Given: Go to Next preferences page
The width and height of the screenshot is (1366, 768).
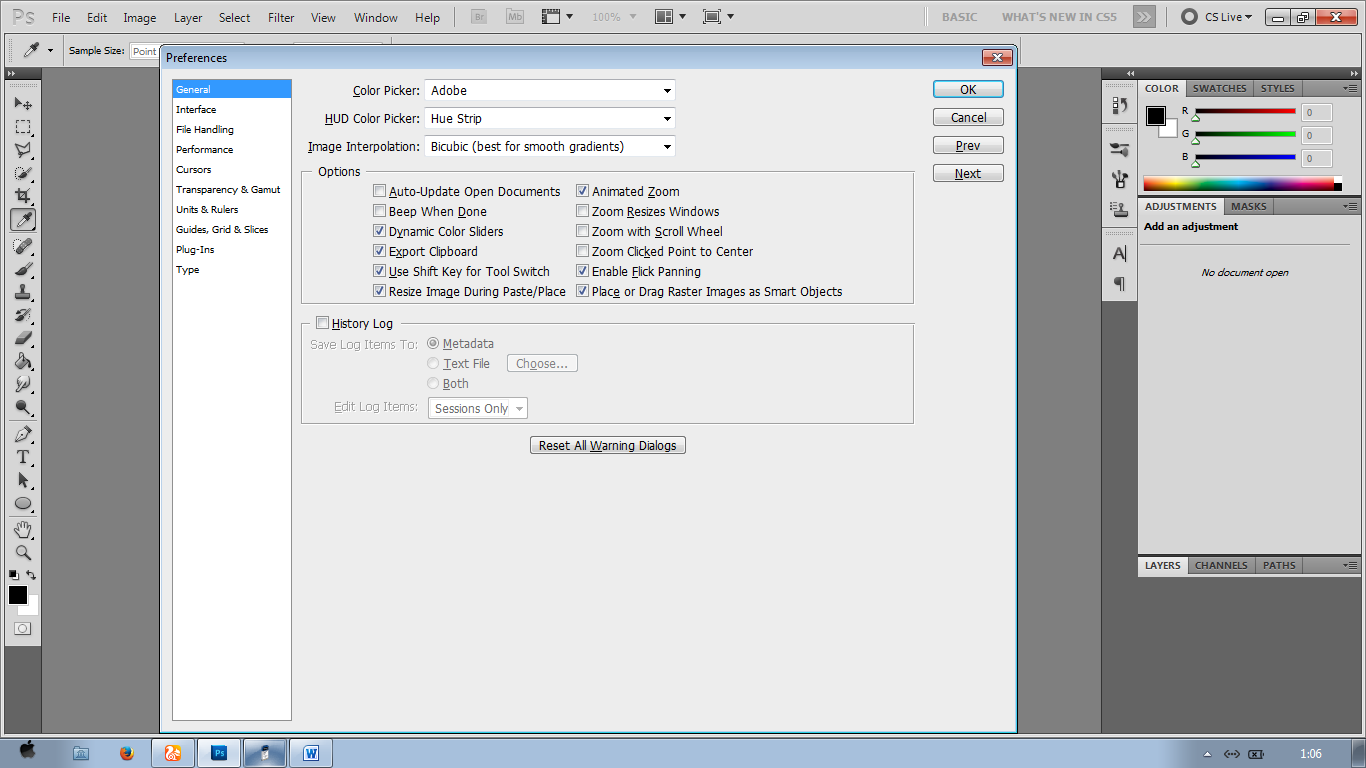Looking at the screenshot, I should (x=968, y=173).
